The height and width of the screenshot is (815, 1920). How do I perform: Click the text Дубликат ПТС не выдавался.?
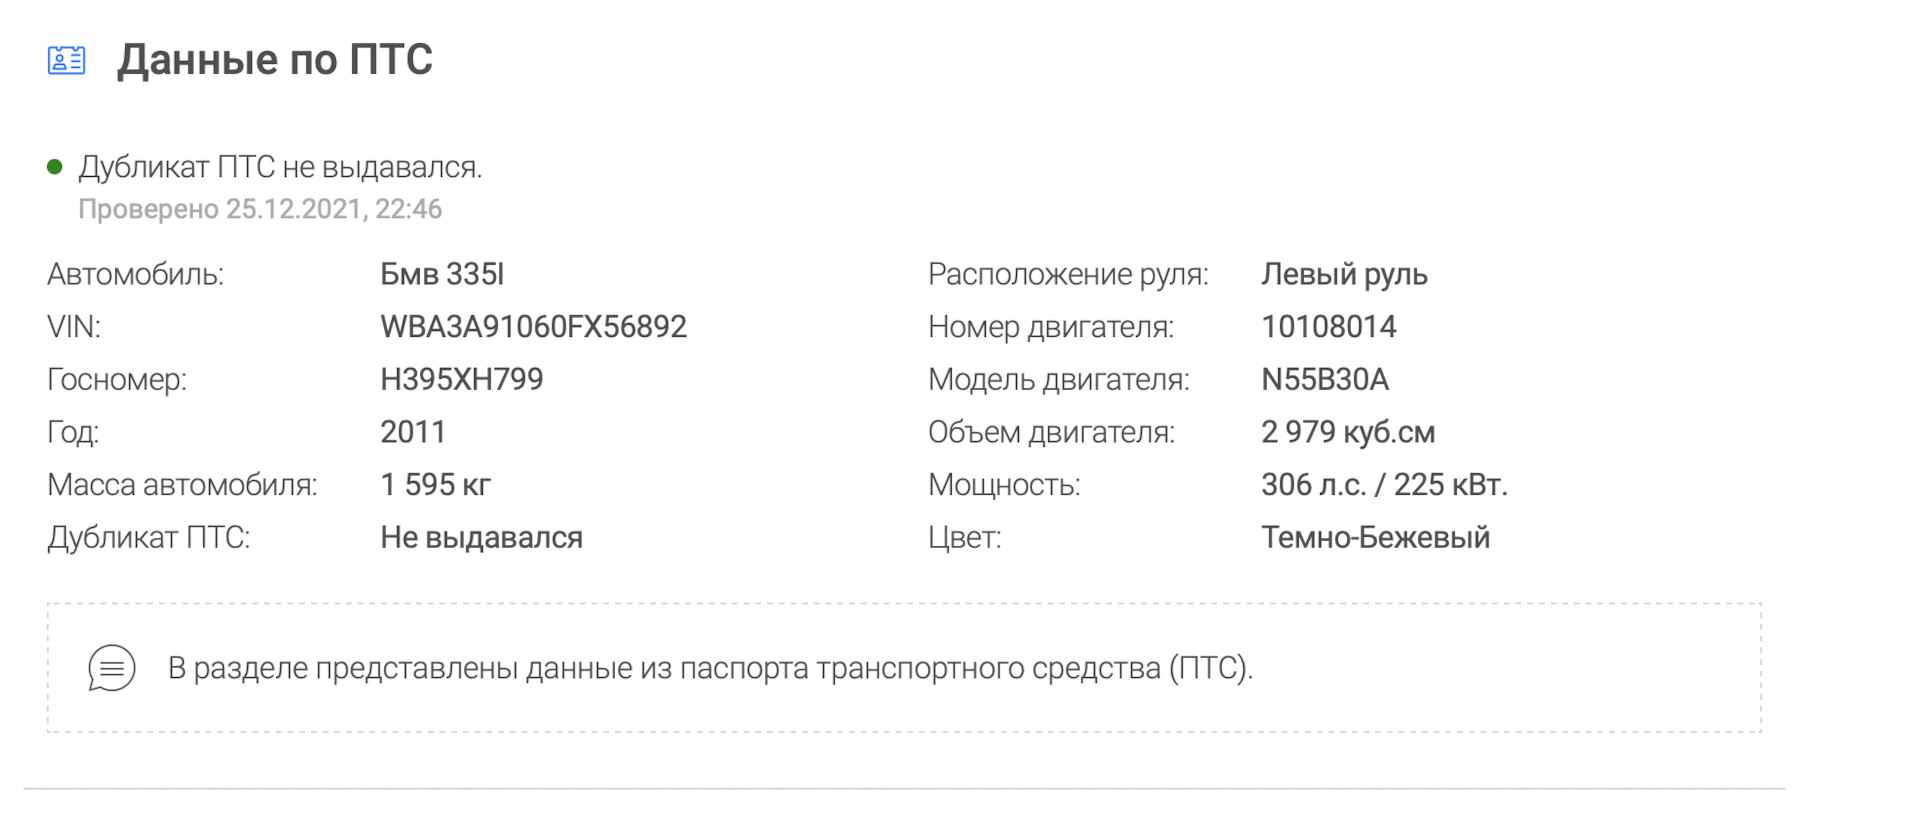pos(280,167)
